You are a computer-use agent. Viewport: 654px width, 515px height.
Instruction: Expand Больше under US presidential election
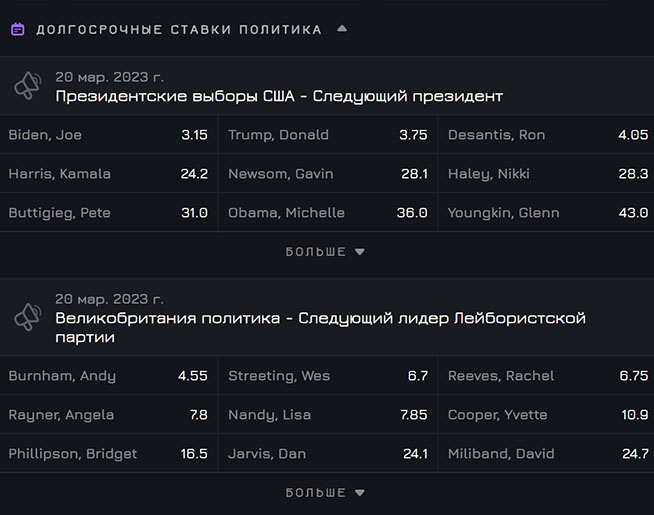coord(326,252)
